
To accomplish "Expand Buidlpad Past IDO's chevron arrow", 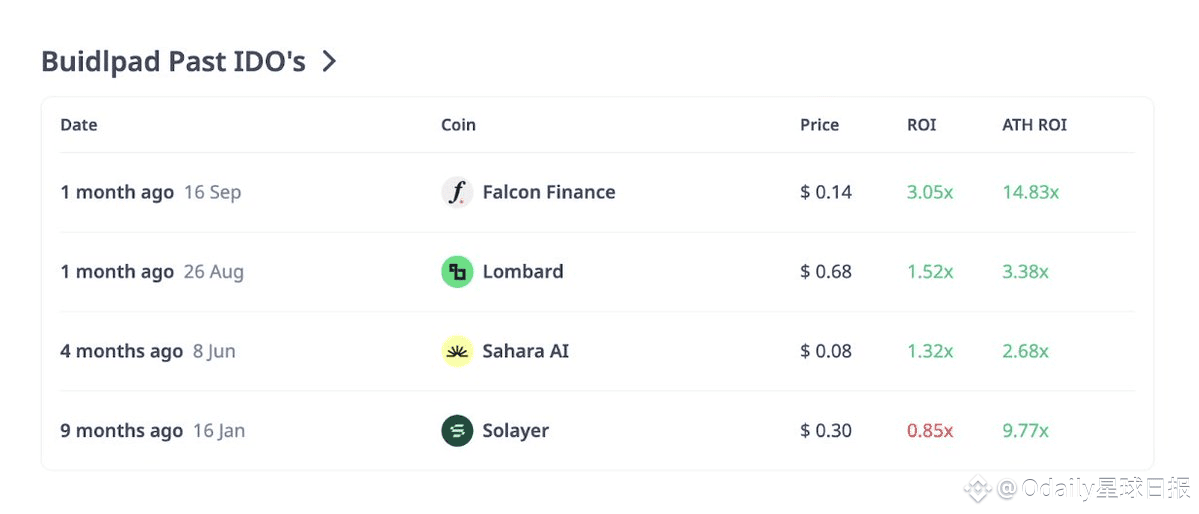I will point(329,62).
